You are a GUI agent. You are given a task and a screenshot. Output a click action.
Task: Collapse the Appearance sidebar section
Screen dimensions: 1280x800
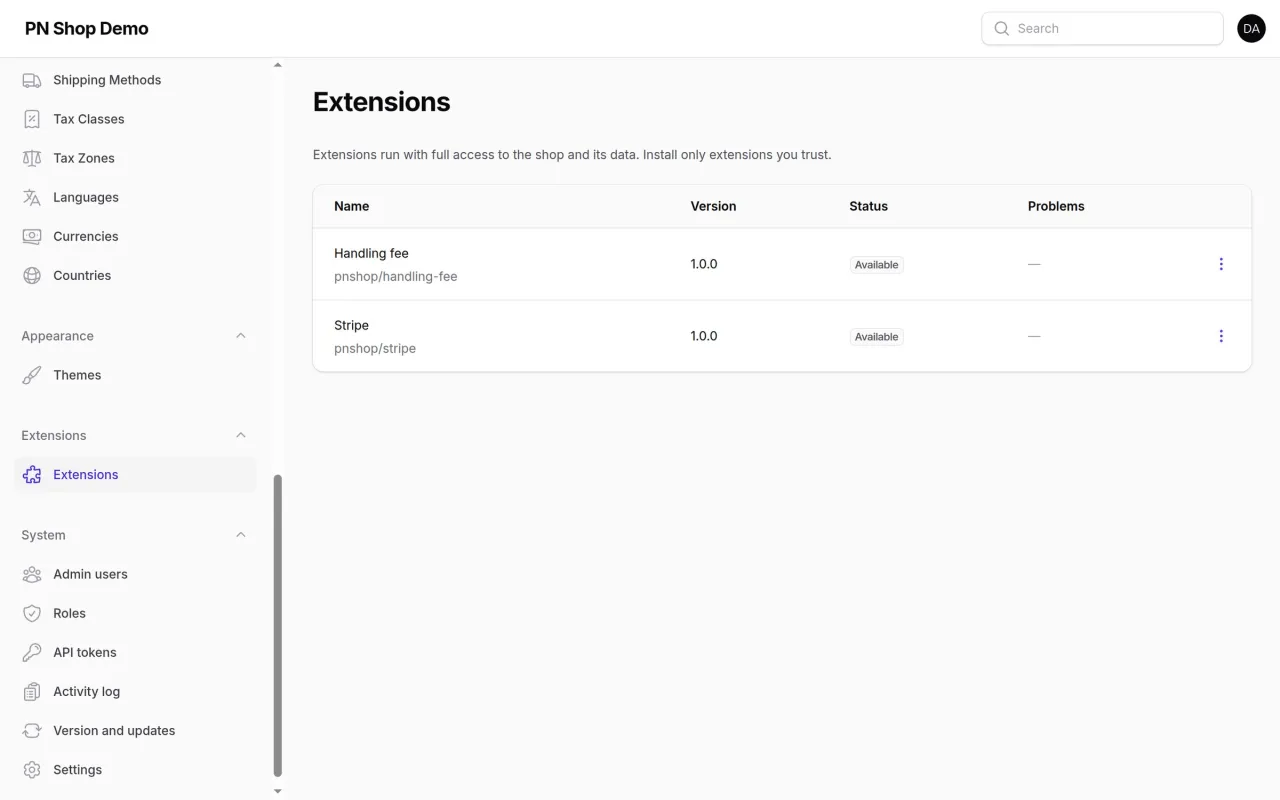240,336
